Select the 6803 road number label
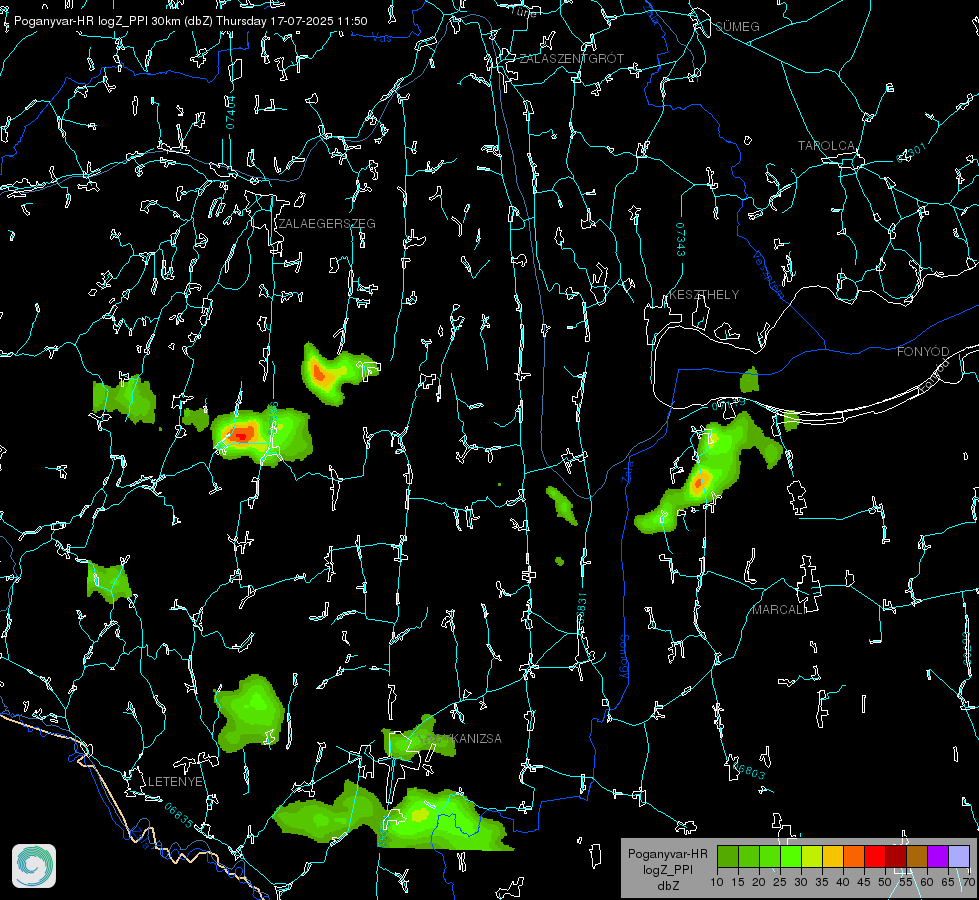Image resolution: width=979 pixels, height=900 pixels. coord(750,771)
